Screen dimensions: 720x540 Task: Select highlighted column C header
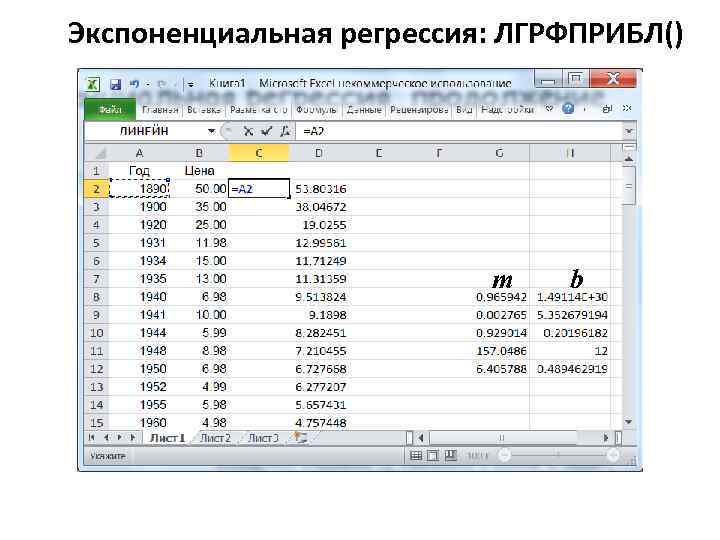pyautogui.click(x=259, y=153)
